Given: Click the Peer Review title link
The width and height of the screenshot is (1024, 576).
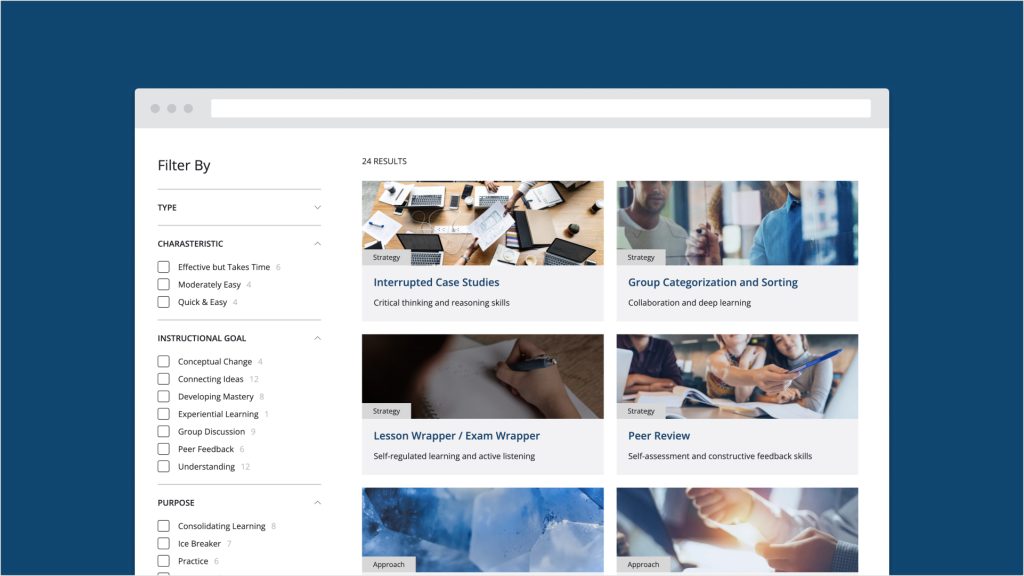Looking at the screenshot, I should pos(658,436).
